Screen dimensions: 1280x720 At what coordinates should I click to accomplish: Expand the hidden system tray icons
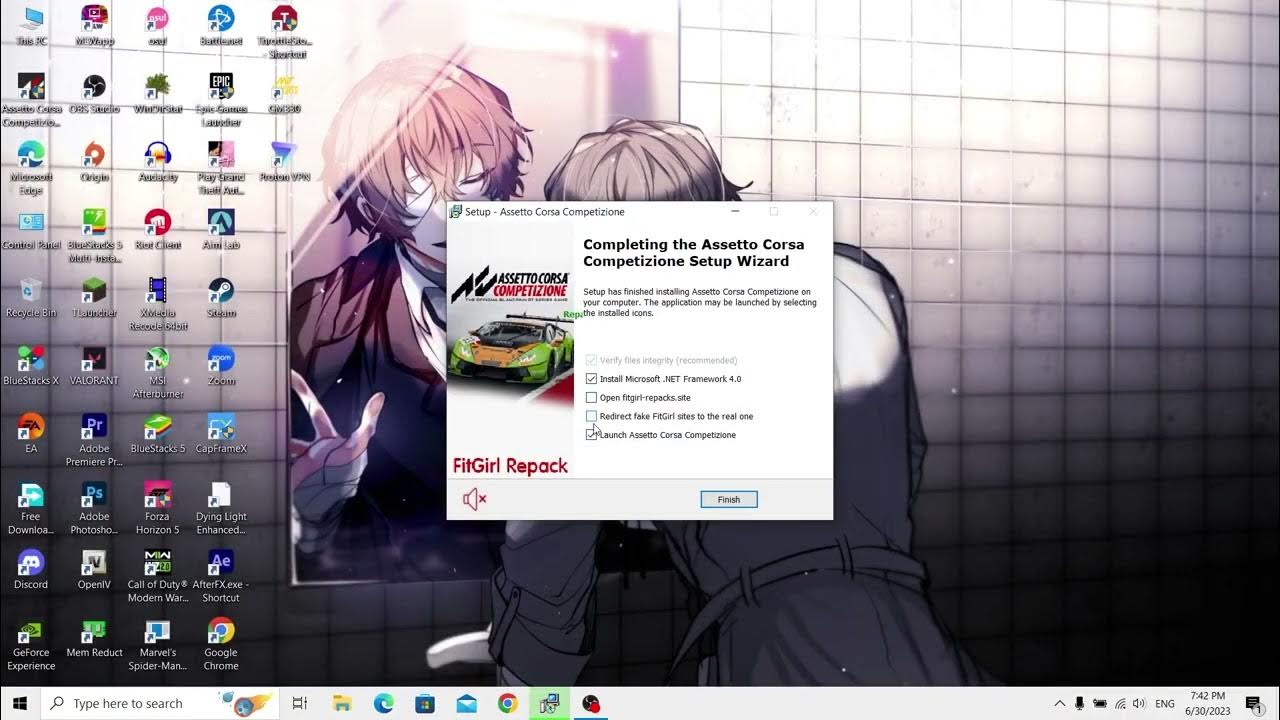pyautogui.click(x=1059, y=704)
